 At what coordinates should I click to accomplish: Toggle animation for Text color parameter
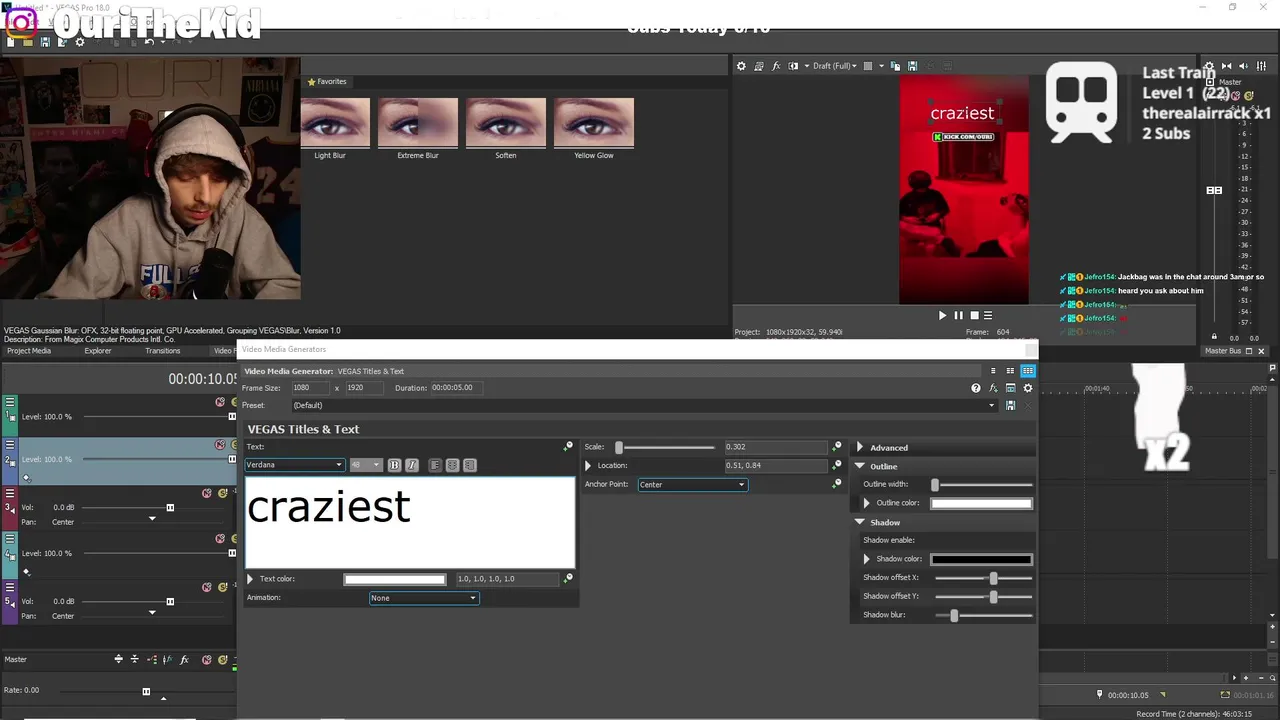tap(568, 578)
